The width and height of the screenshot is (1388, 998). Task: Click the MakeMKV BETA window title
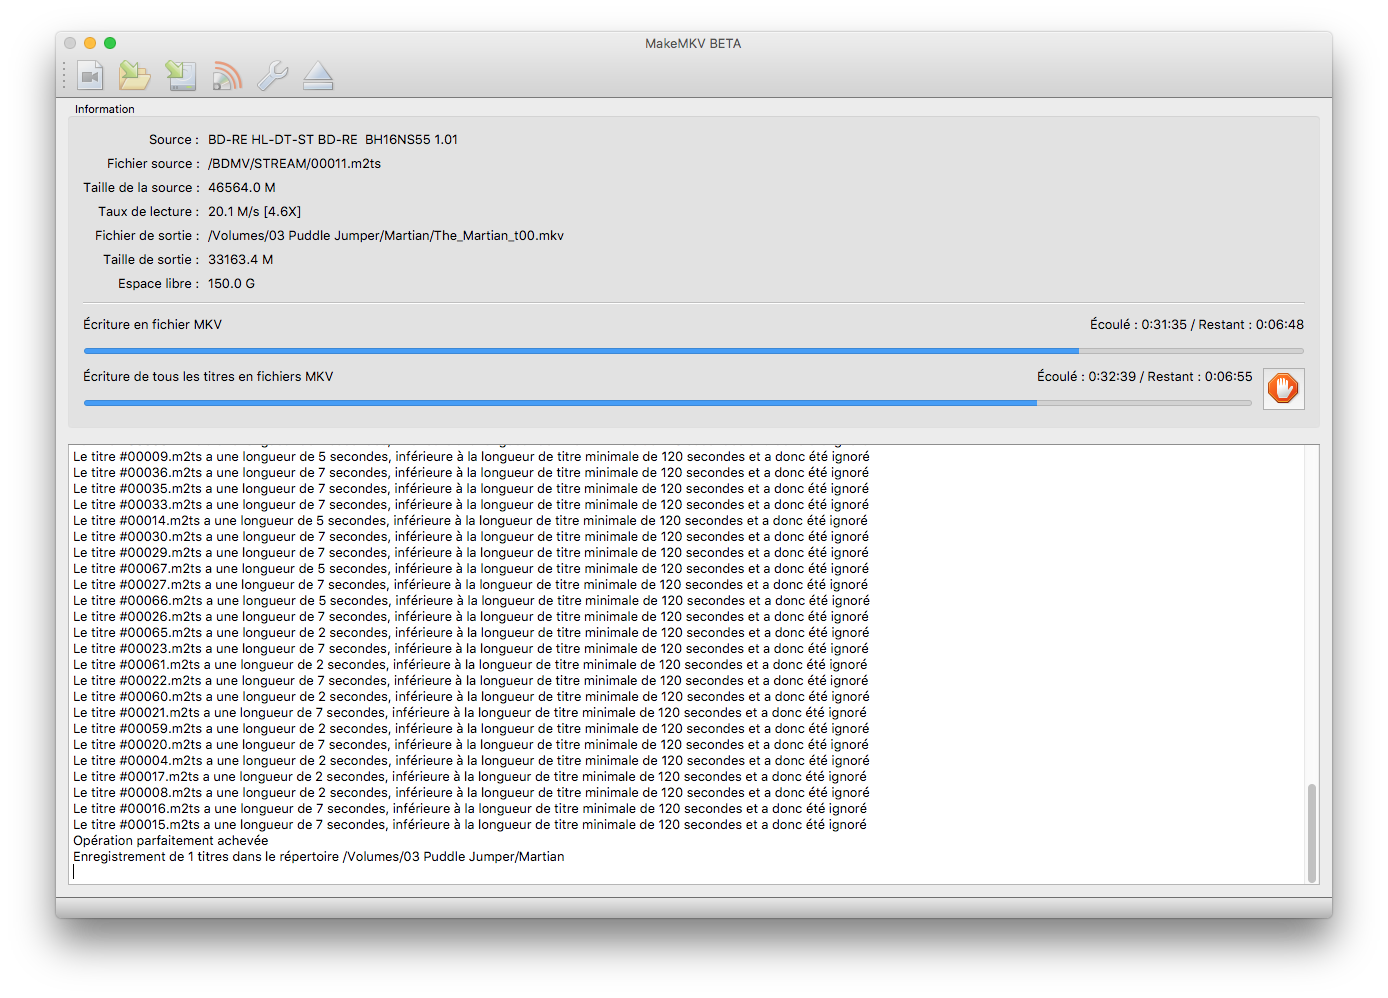click(x=693, y=44)
